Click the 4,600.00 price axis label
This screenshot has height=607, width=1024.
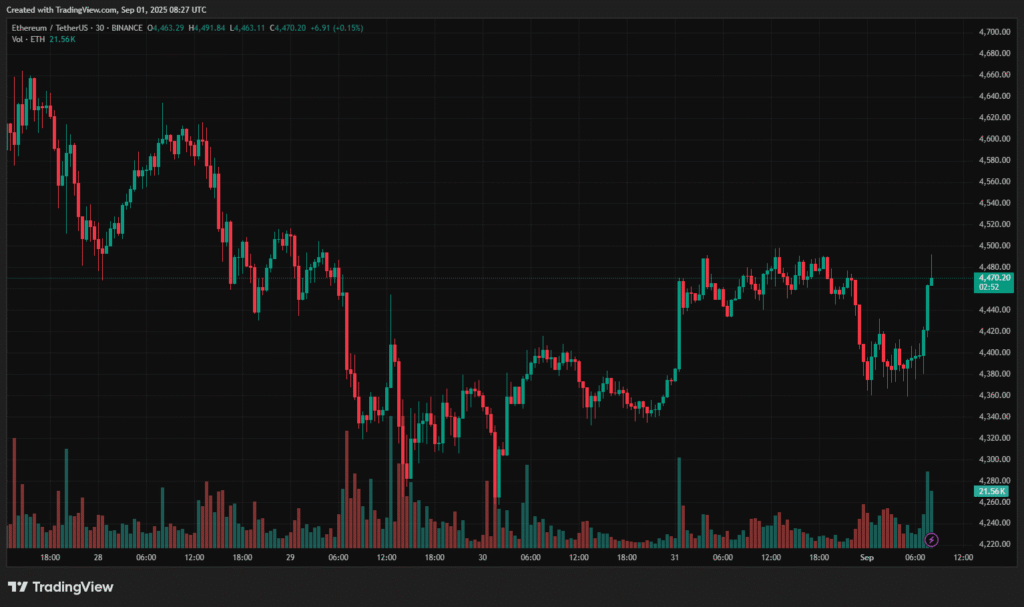tap(995, 139)
